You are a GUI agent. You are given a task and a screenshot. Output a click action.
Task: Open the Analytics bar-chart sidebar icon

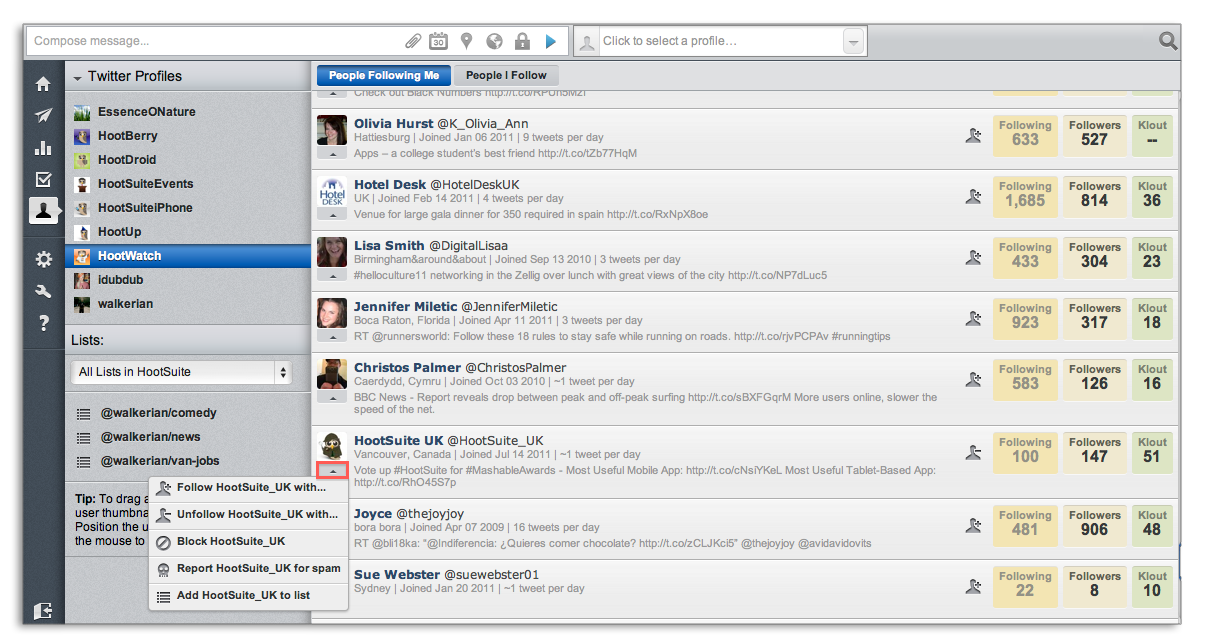click(x=43, y=148)
